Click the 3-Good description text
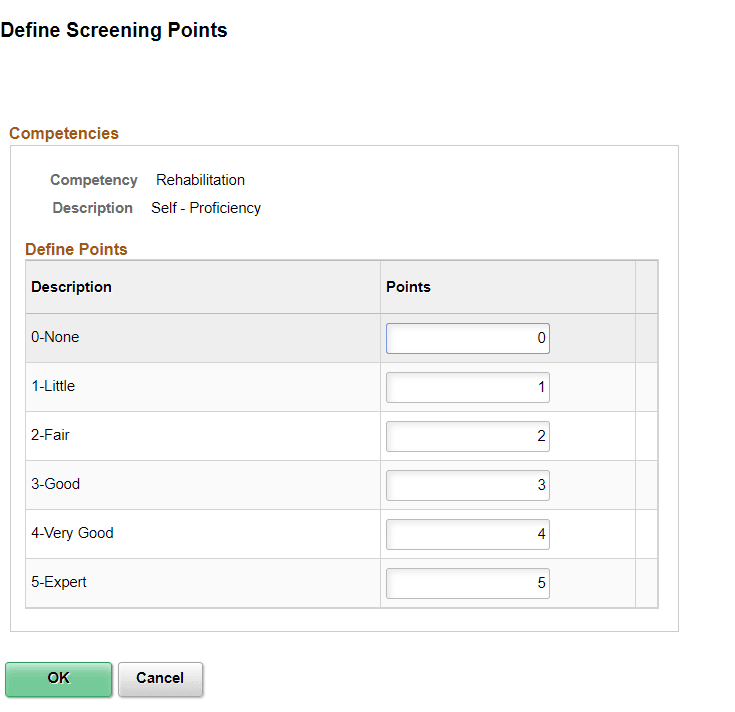 tap(55, 484)
